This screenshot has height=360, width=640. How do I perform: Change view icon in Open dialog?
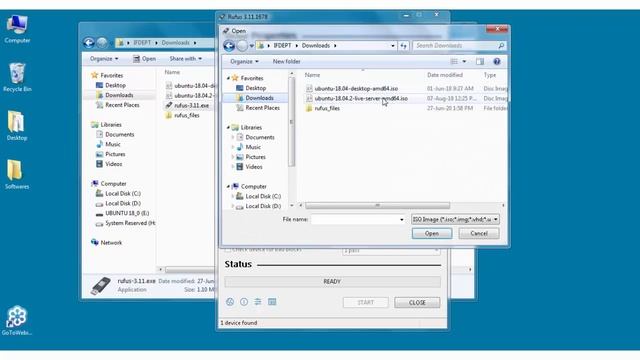point(454,62)
